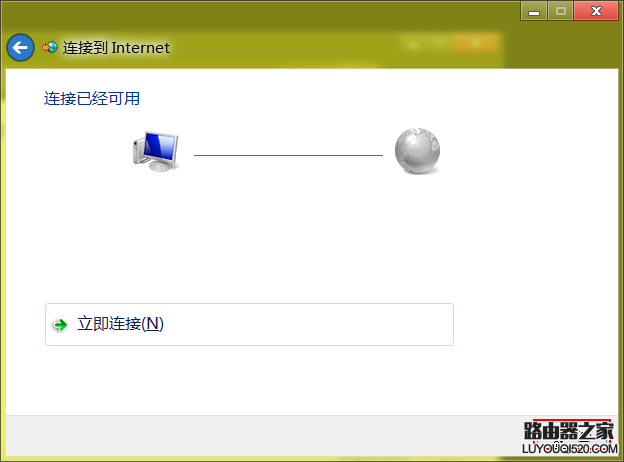Select the 立即连接(N) option
The height and width of the screenshot is (462, 624).
(250, 324)
